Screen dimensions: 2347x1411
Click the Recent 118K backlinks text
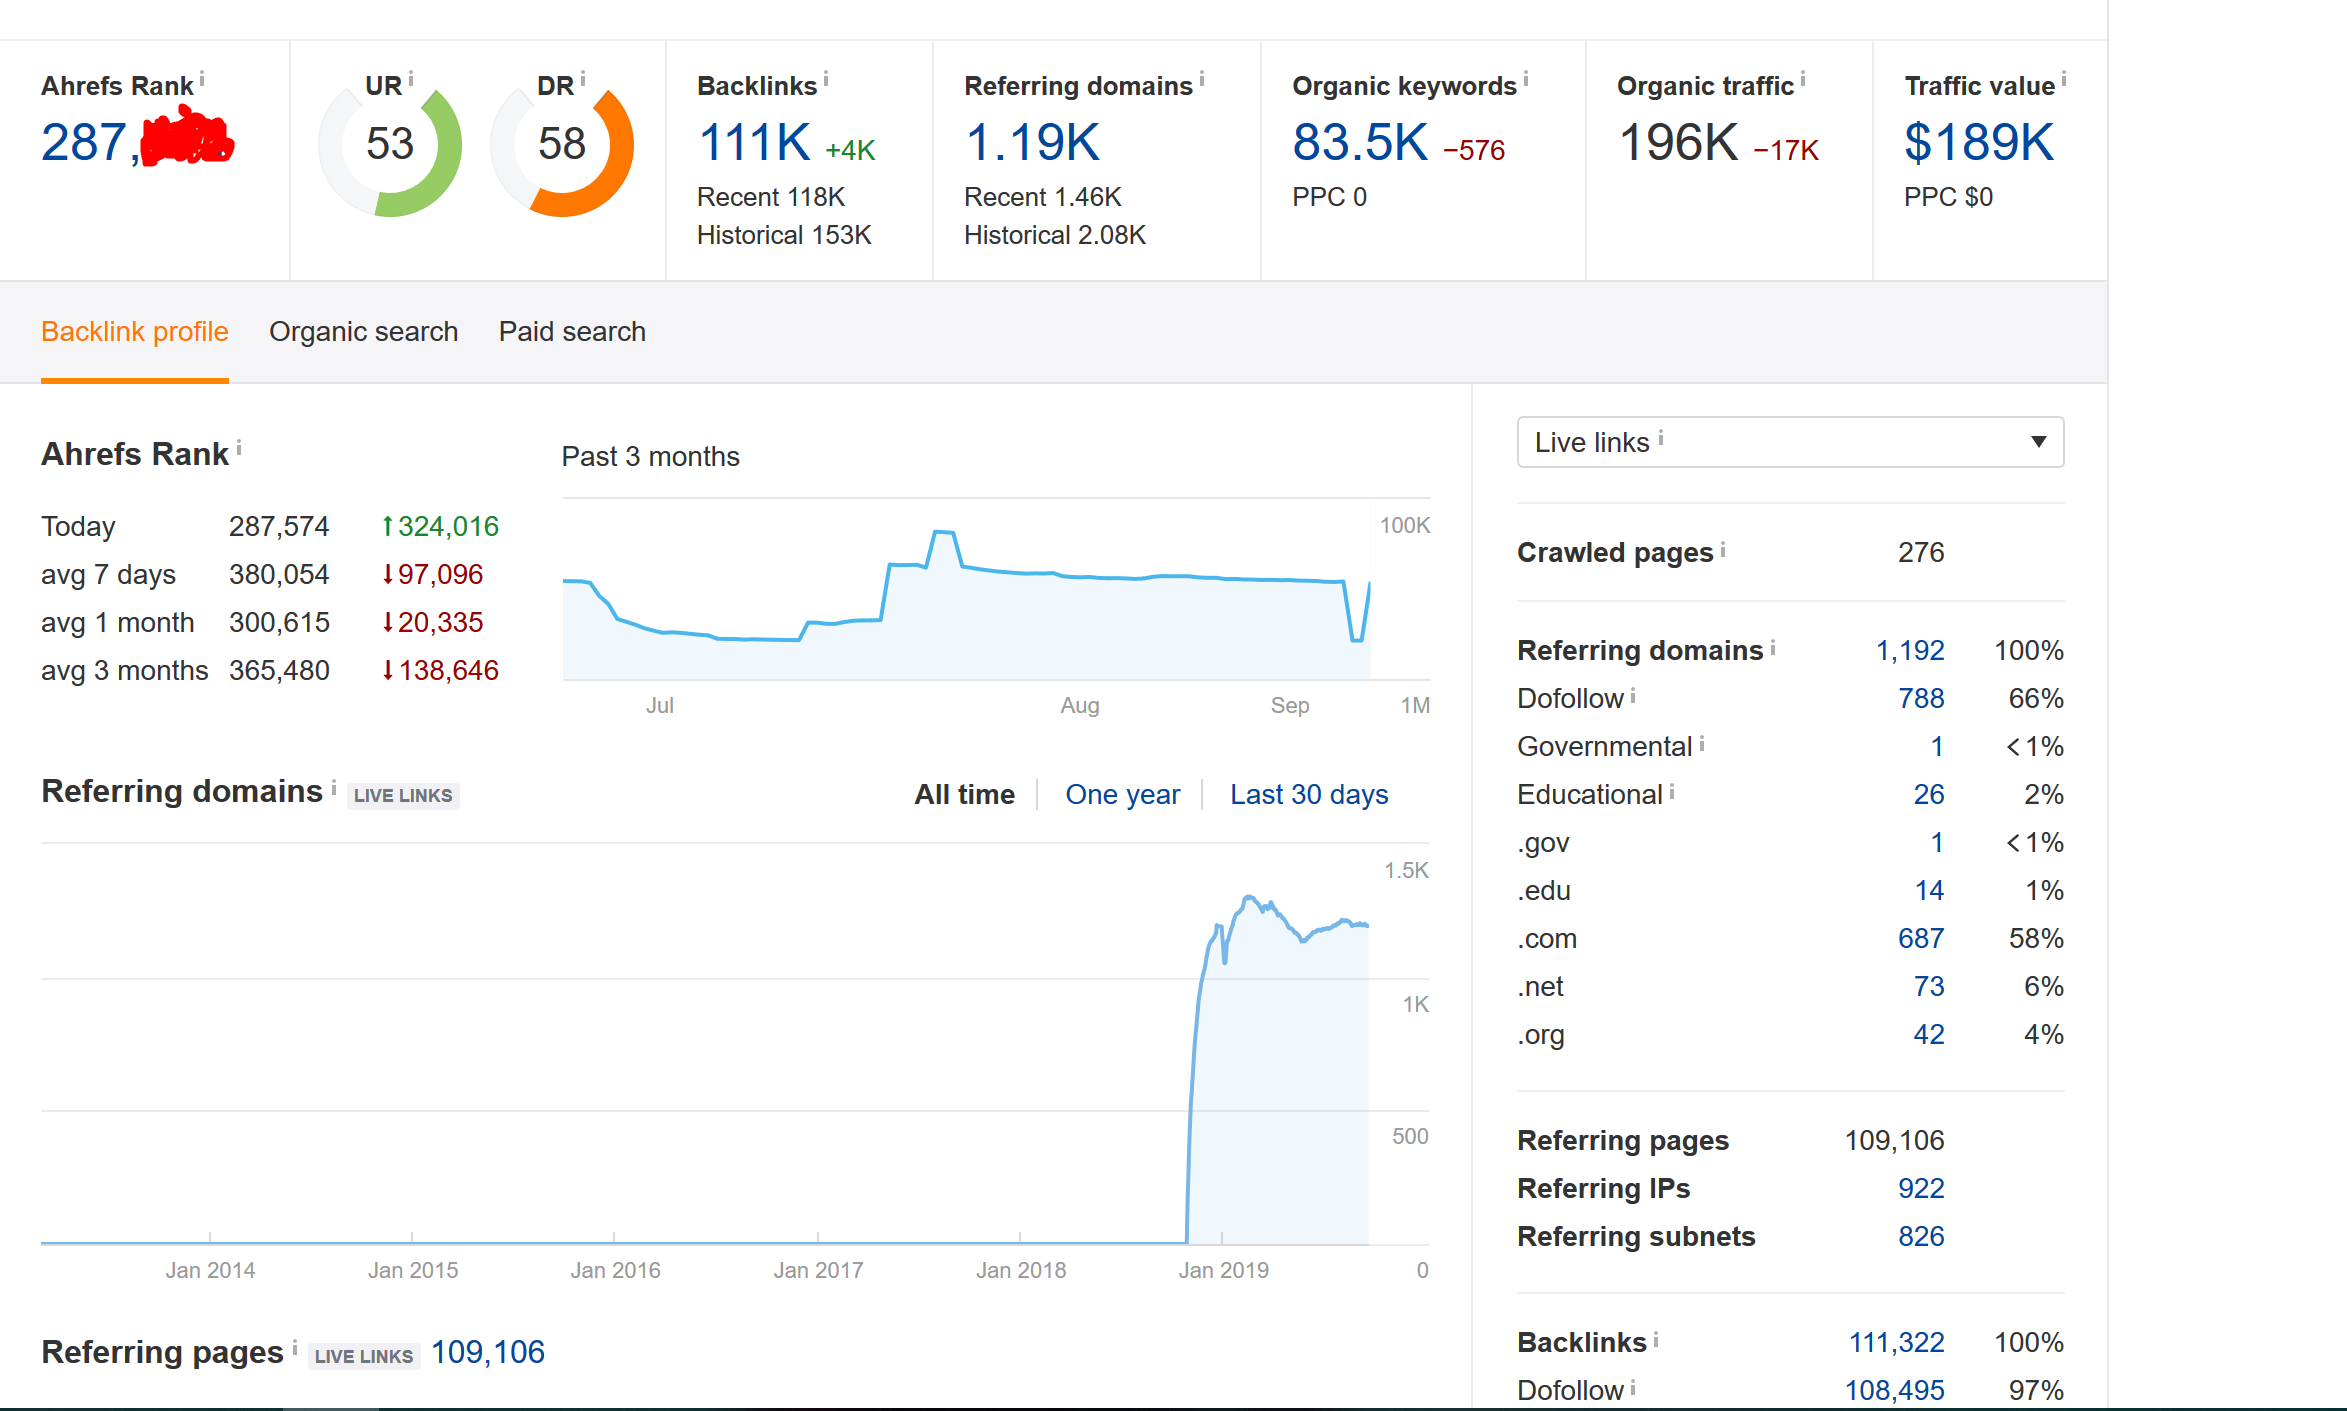pos(771,197)
